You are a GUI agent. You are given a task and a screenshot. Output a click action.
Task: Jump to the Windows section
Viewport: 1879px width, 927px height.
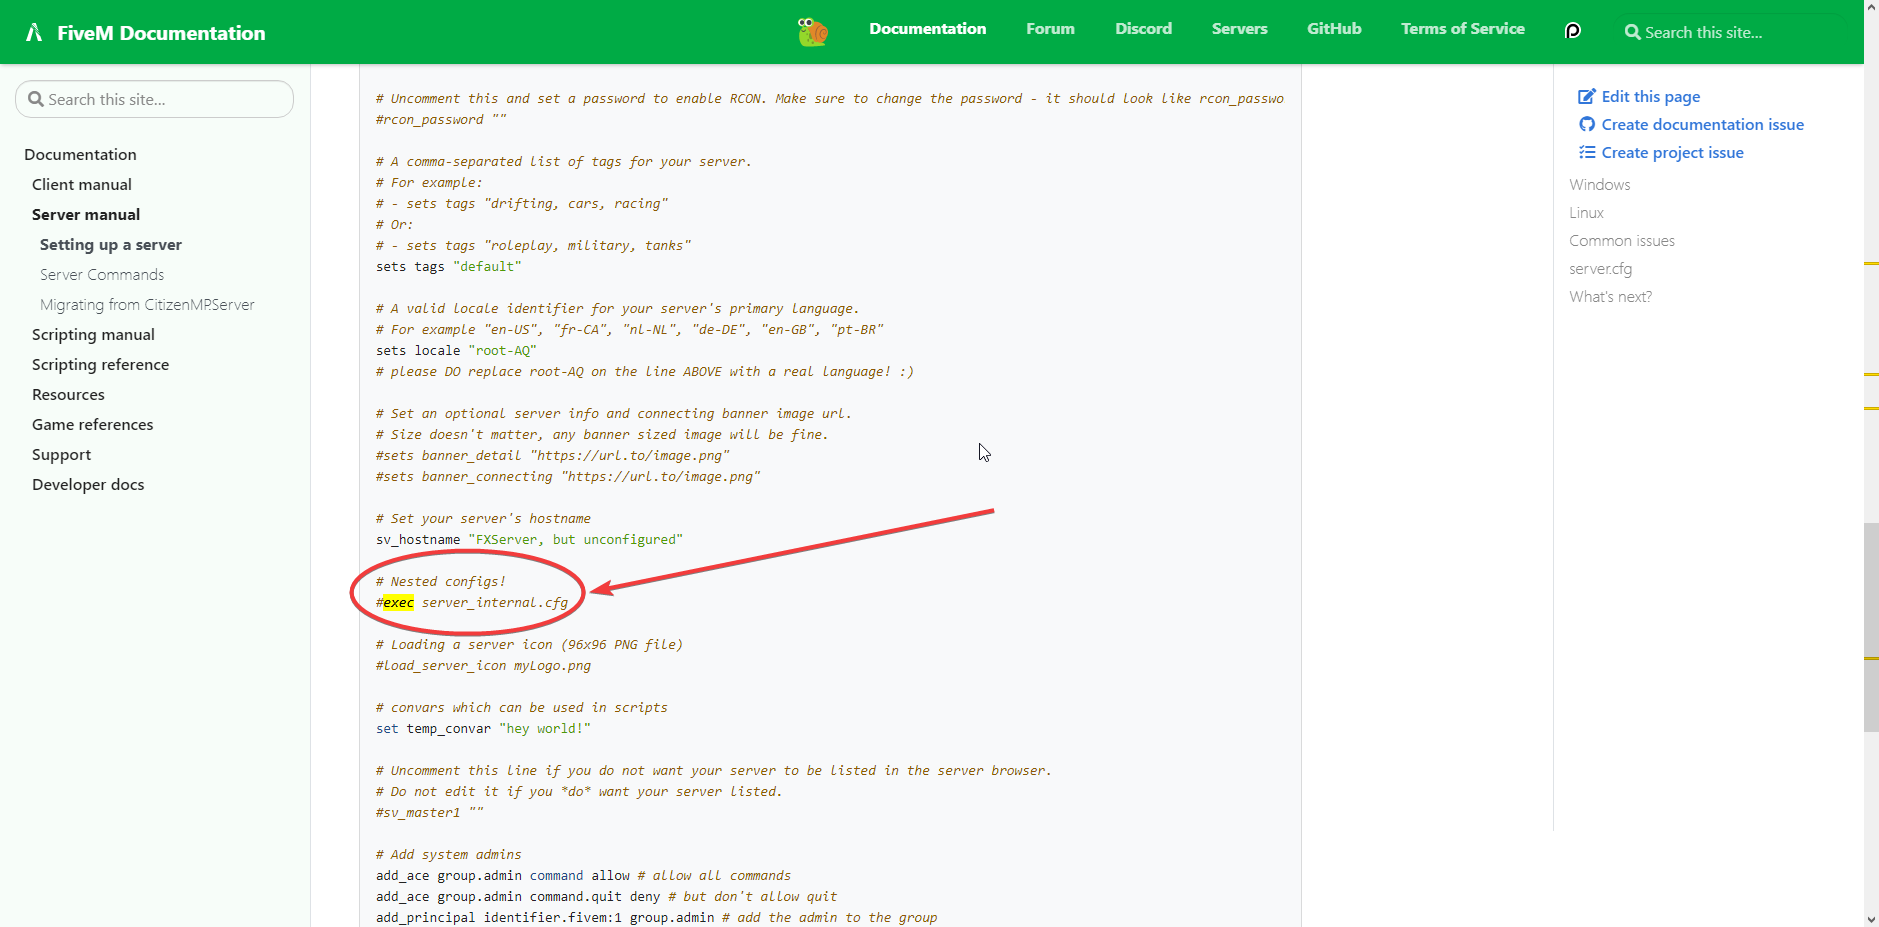(x=1599, y=185)
